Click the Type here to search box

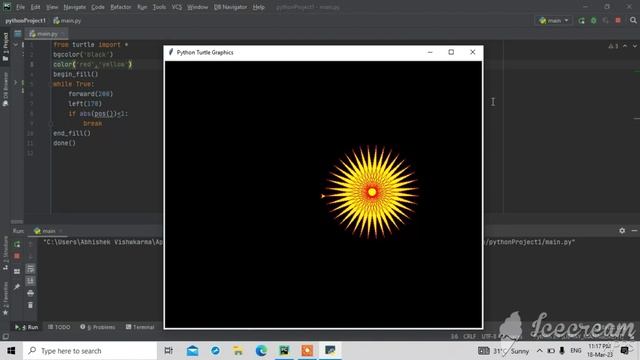point(90,351)
